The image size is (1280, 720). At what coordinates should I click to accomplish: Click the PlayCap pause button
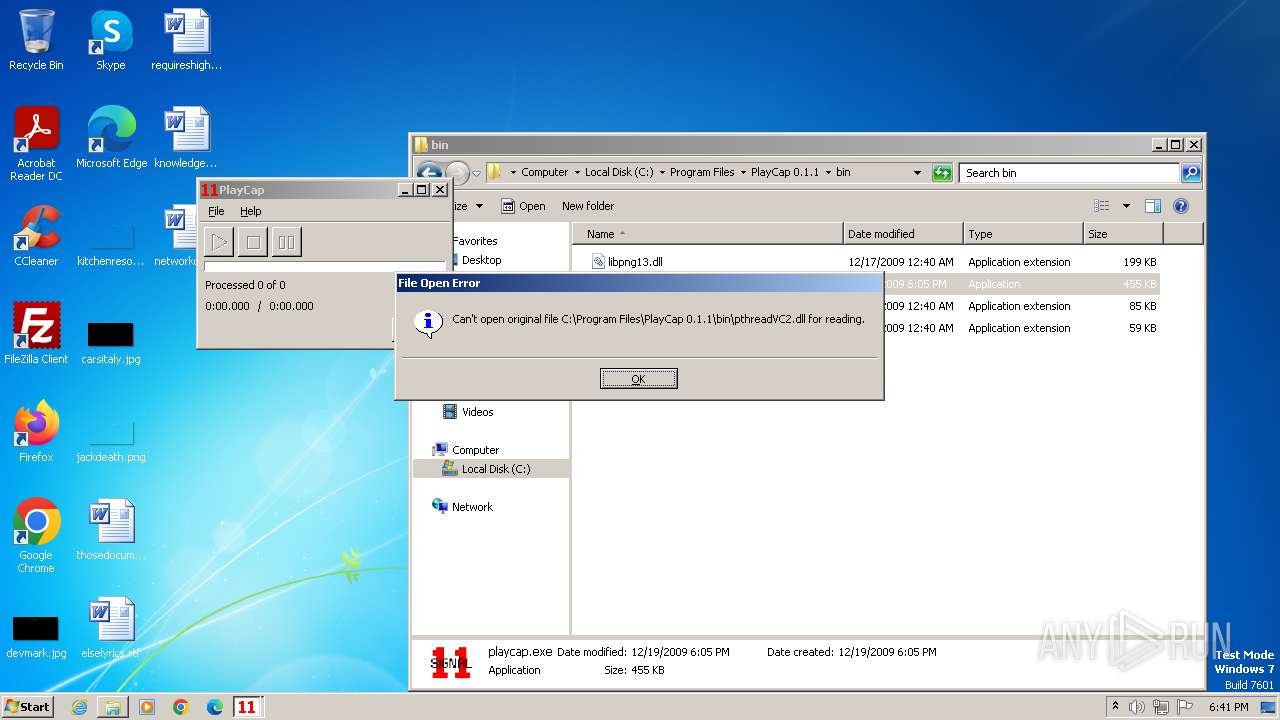pos(286,241)
